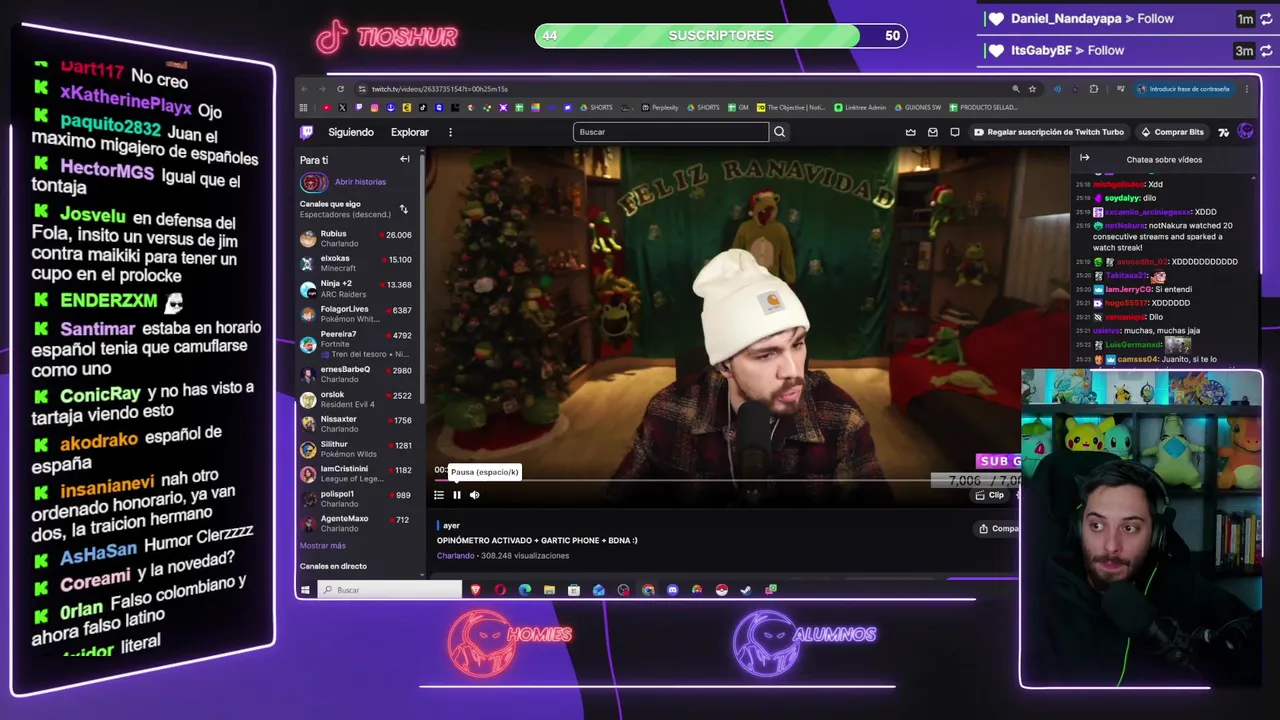Mute the video player volume
1280x720 pixels.
(x=475, y=495)
